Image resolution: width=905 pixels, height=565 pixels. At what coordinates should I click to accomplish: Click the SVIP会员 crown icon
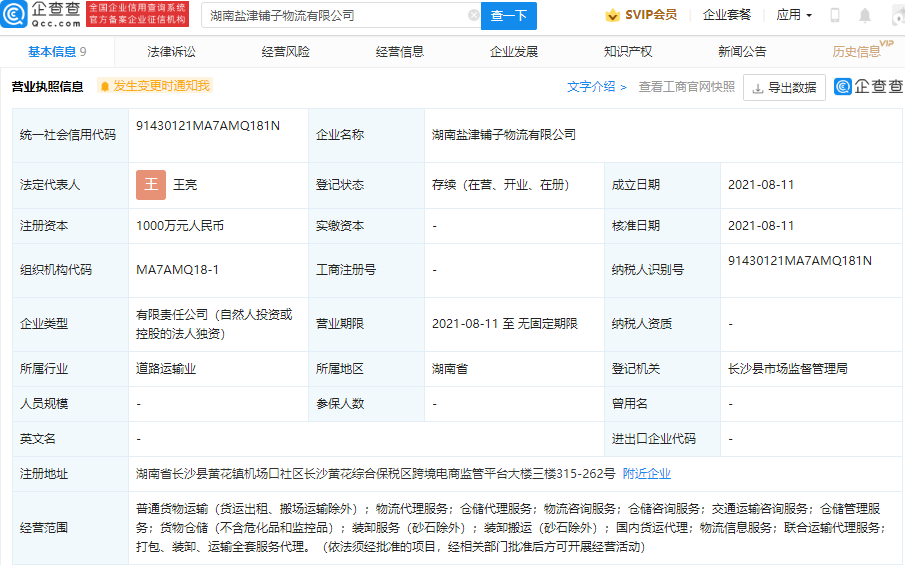[612, 16]
